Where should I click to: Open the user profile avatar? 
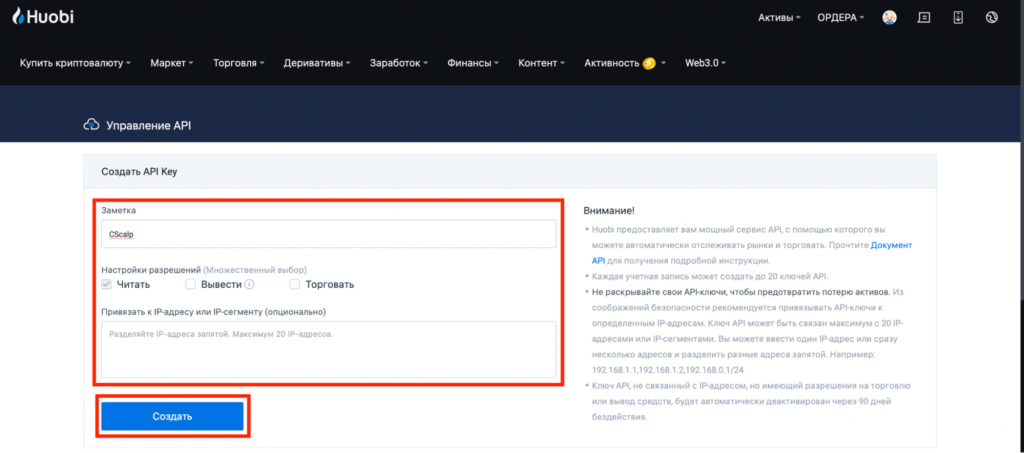click(x=889, y=18)
